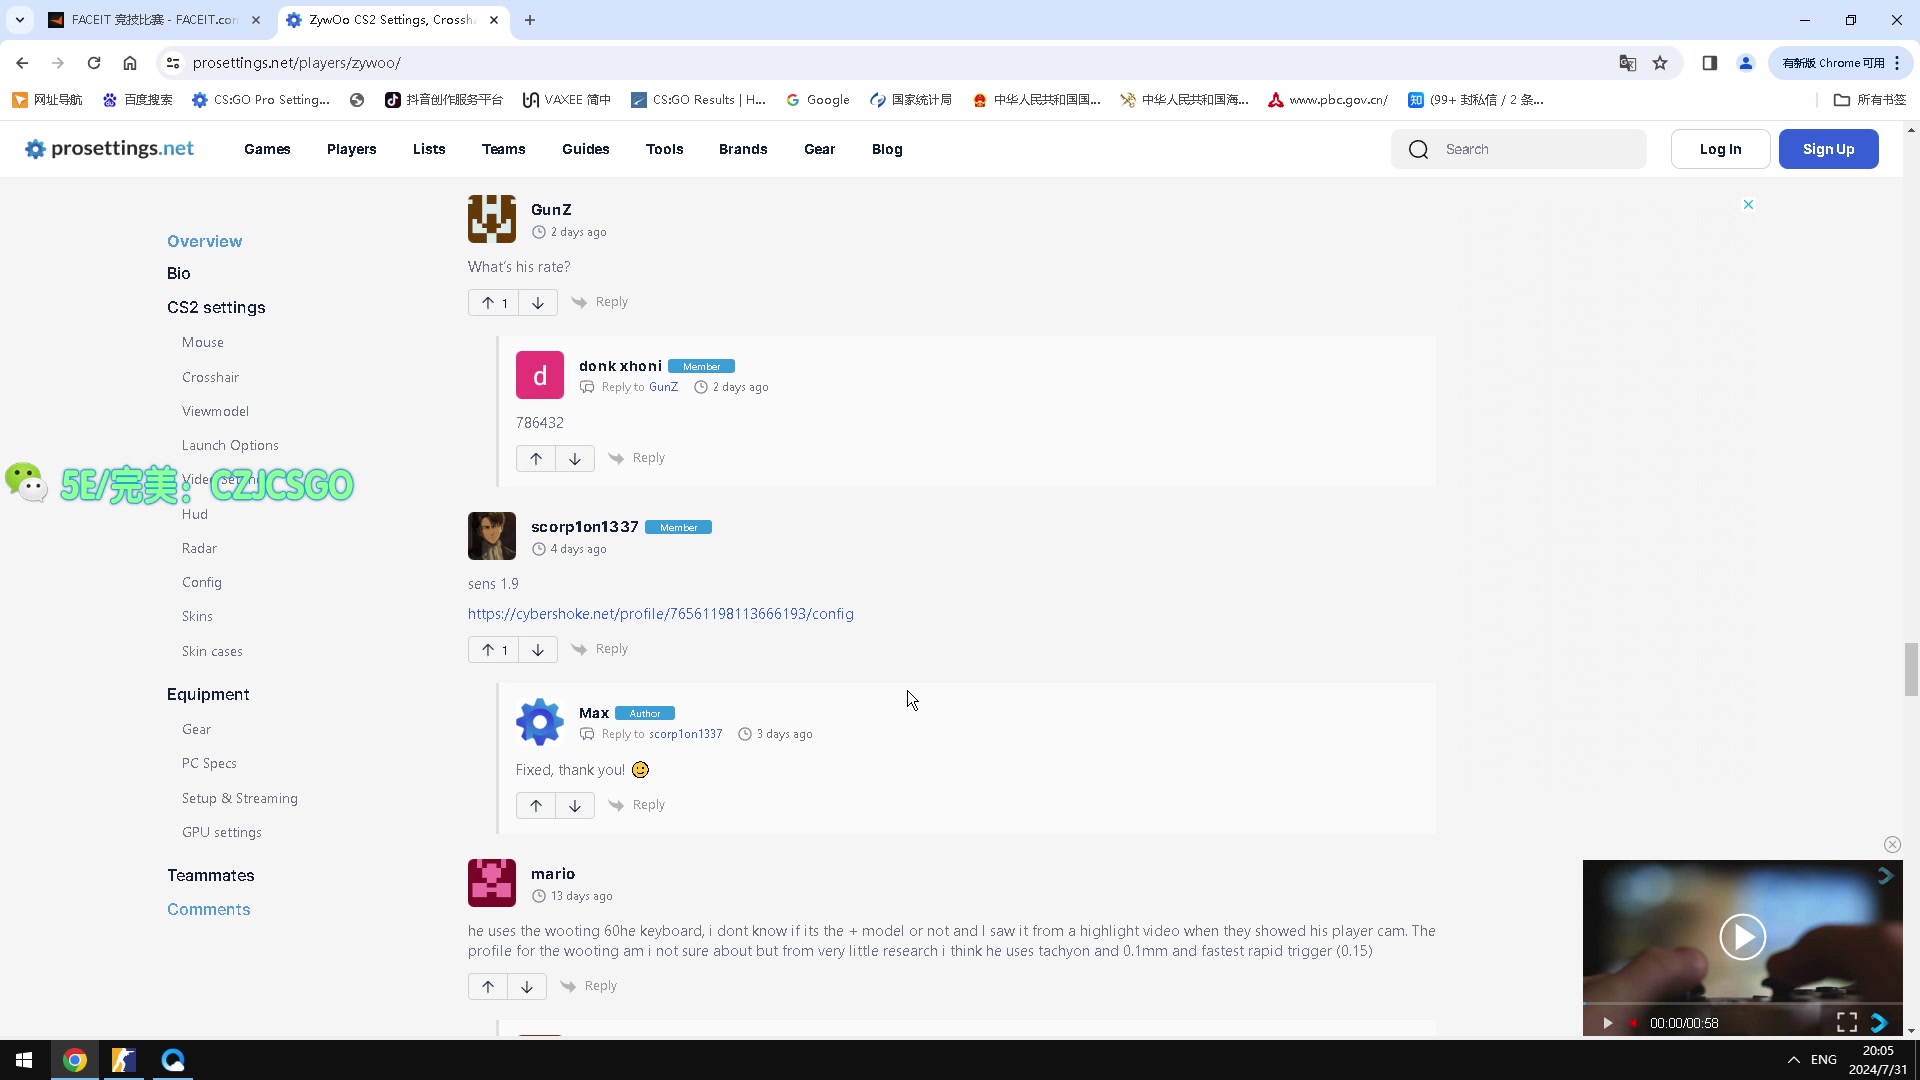Open the Players menu in navigation
This screenshot has height=1080, width=1920.
[352, 148]
